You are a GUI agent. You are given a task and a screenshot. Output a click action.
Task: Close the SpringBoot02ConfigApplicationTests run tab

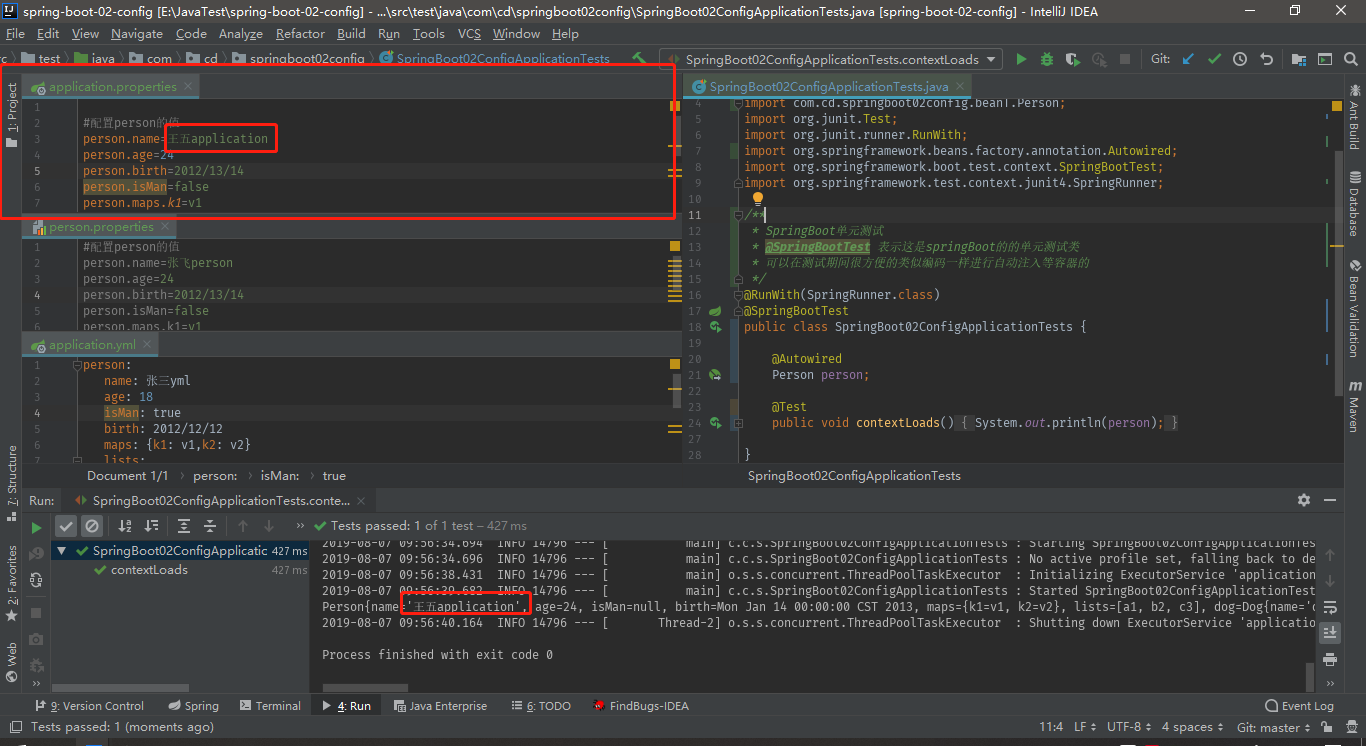pyautogui.click(x=361, y=500)
